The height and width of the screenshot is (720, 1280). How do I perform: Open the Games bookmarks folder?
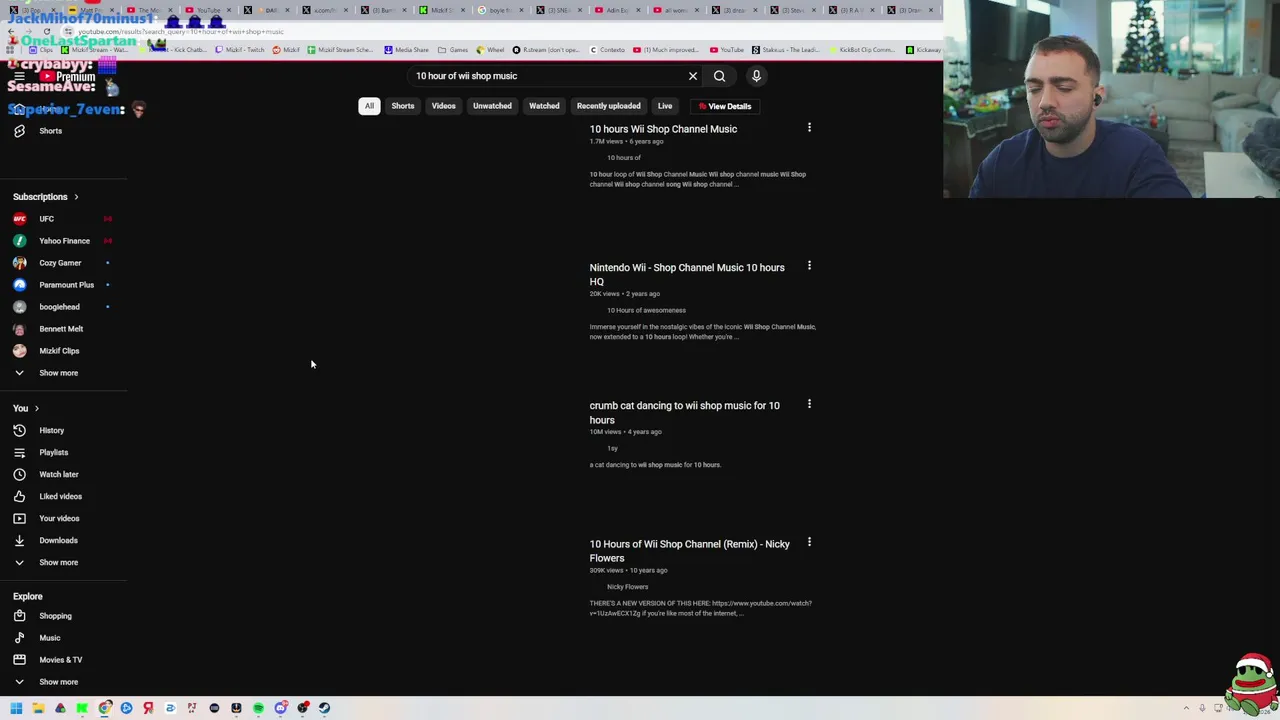[453, 50]
